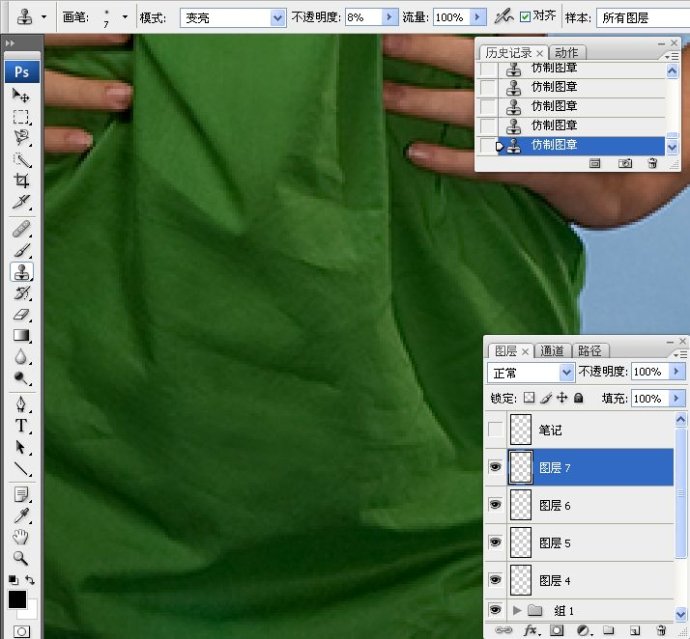The image size is (690, 639).
Task: Hide 图层 5 layer
Action: pyautogui.click(x=495, y=542)
